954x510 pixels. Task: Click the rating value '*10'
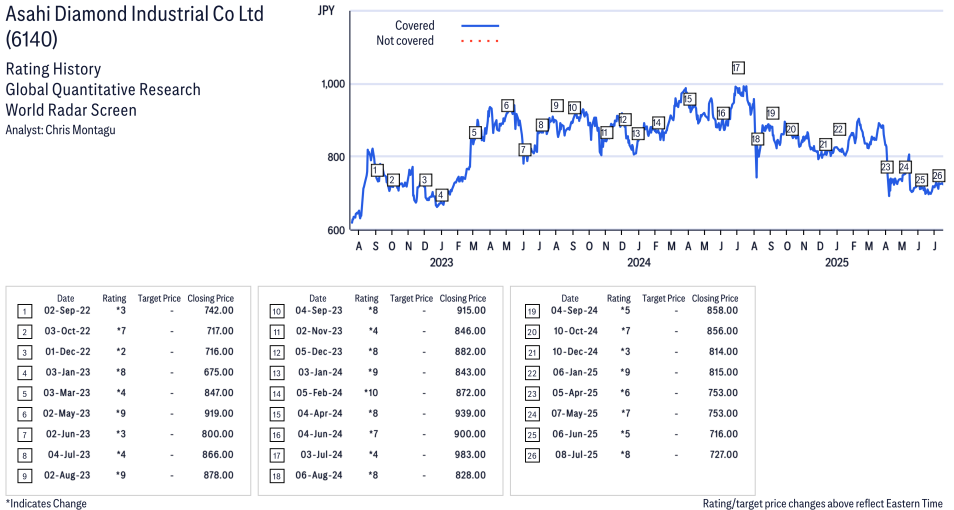pyautogui.click(x=371, y=393)
